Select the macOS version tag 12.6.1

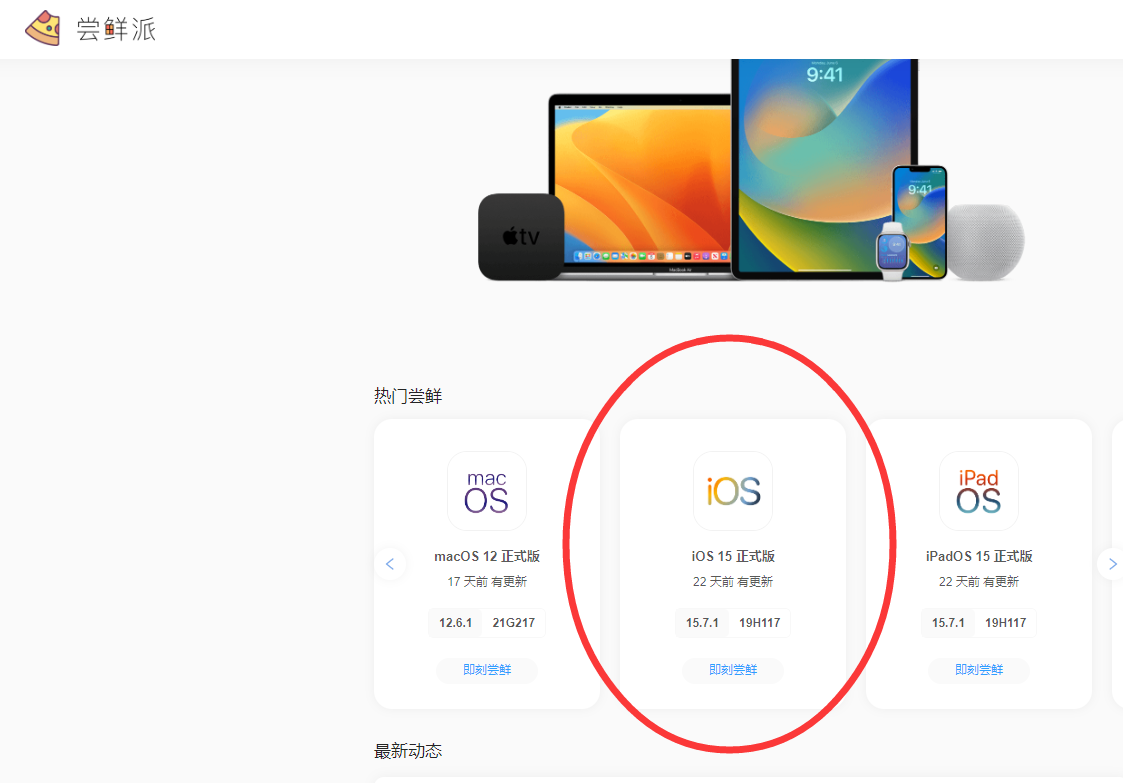point(456,623)
